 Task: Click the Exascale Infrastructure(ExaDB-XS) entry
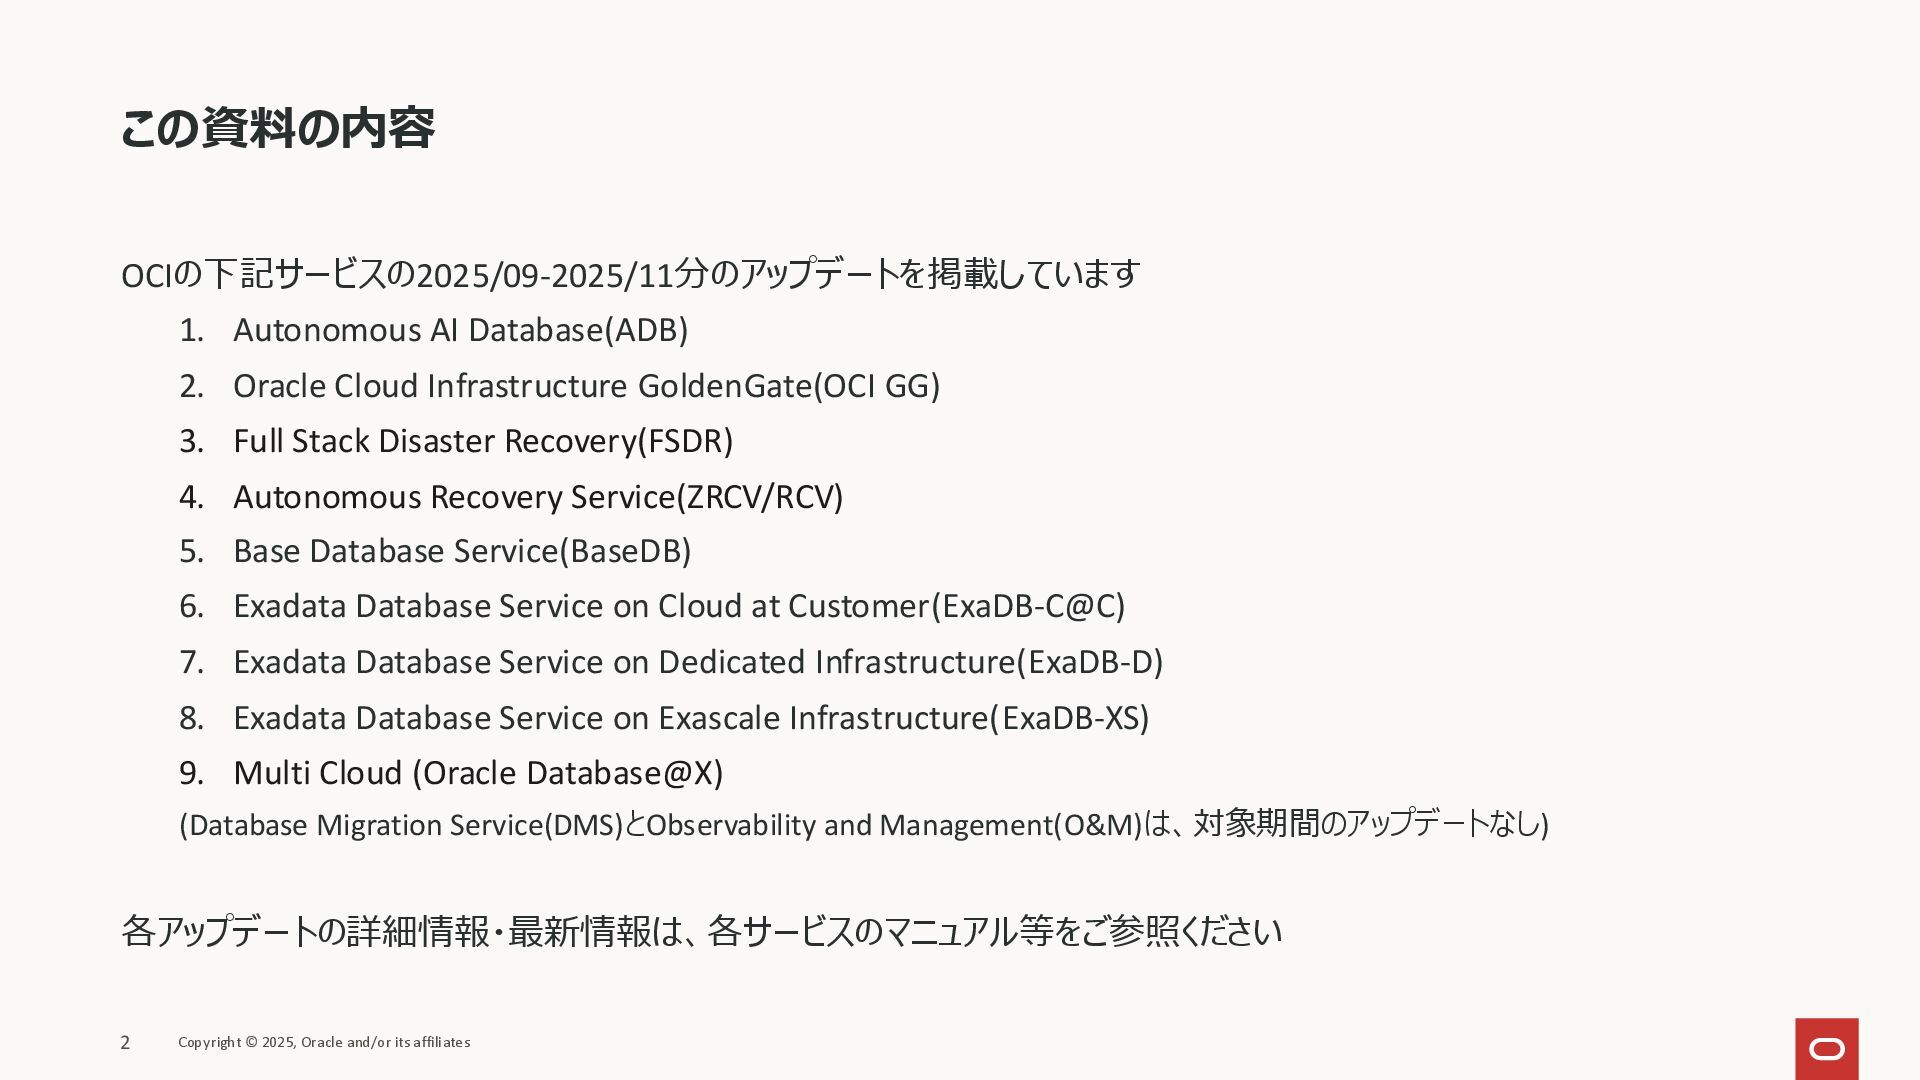(x=691, y=718)
